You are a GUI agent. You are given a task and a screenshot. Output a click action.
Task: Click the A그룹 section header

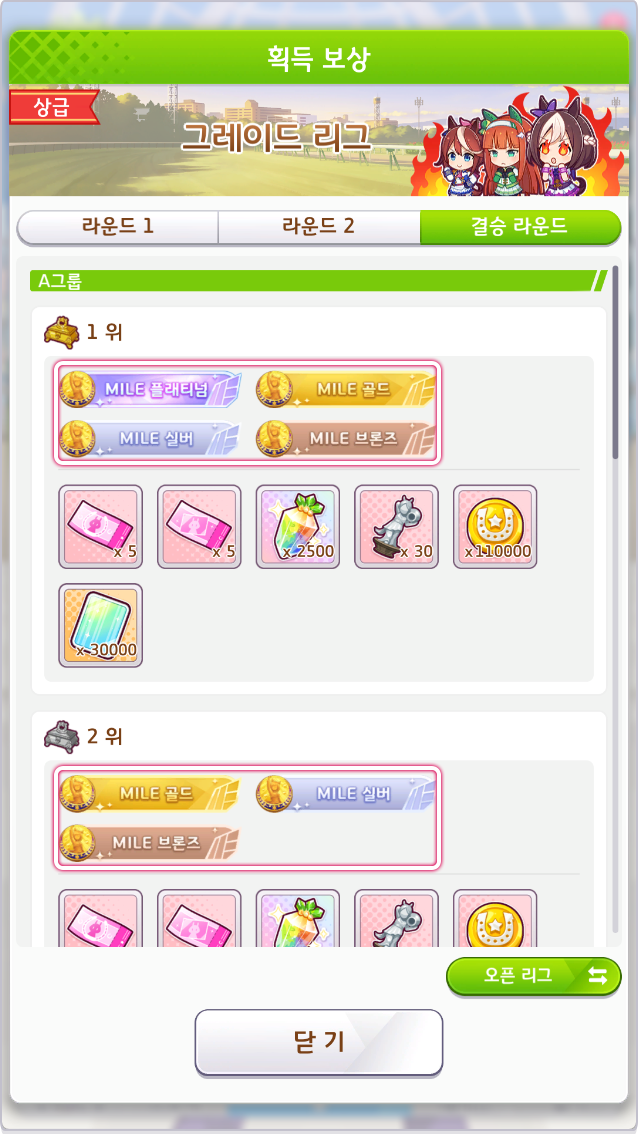pyautogui.click(x=318, y=281)
